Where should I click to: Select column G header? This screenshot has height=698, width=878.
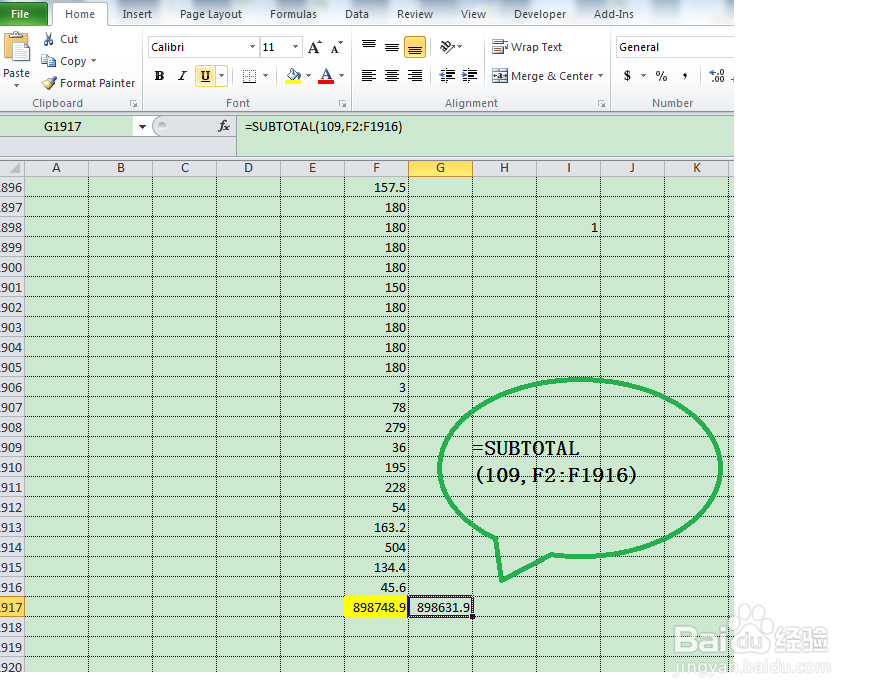pos(441,168)
